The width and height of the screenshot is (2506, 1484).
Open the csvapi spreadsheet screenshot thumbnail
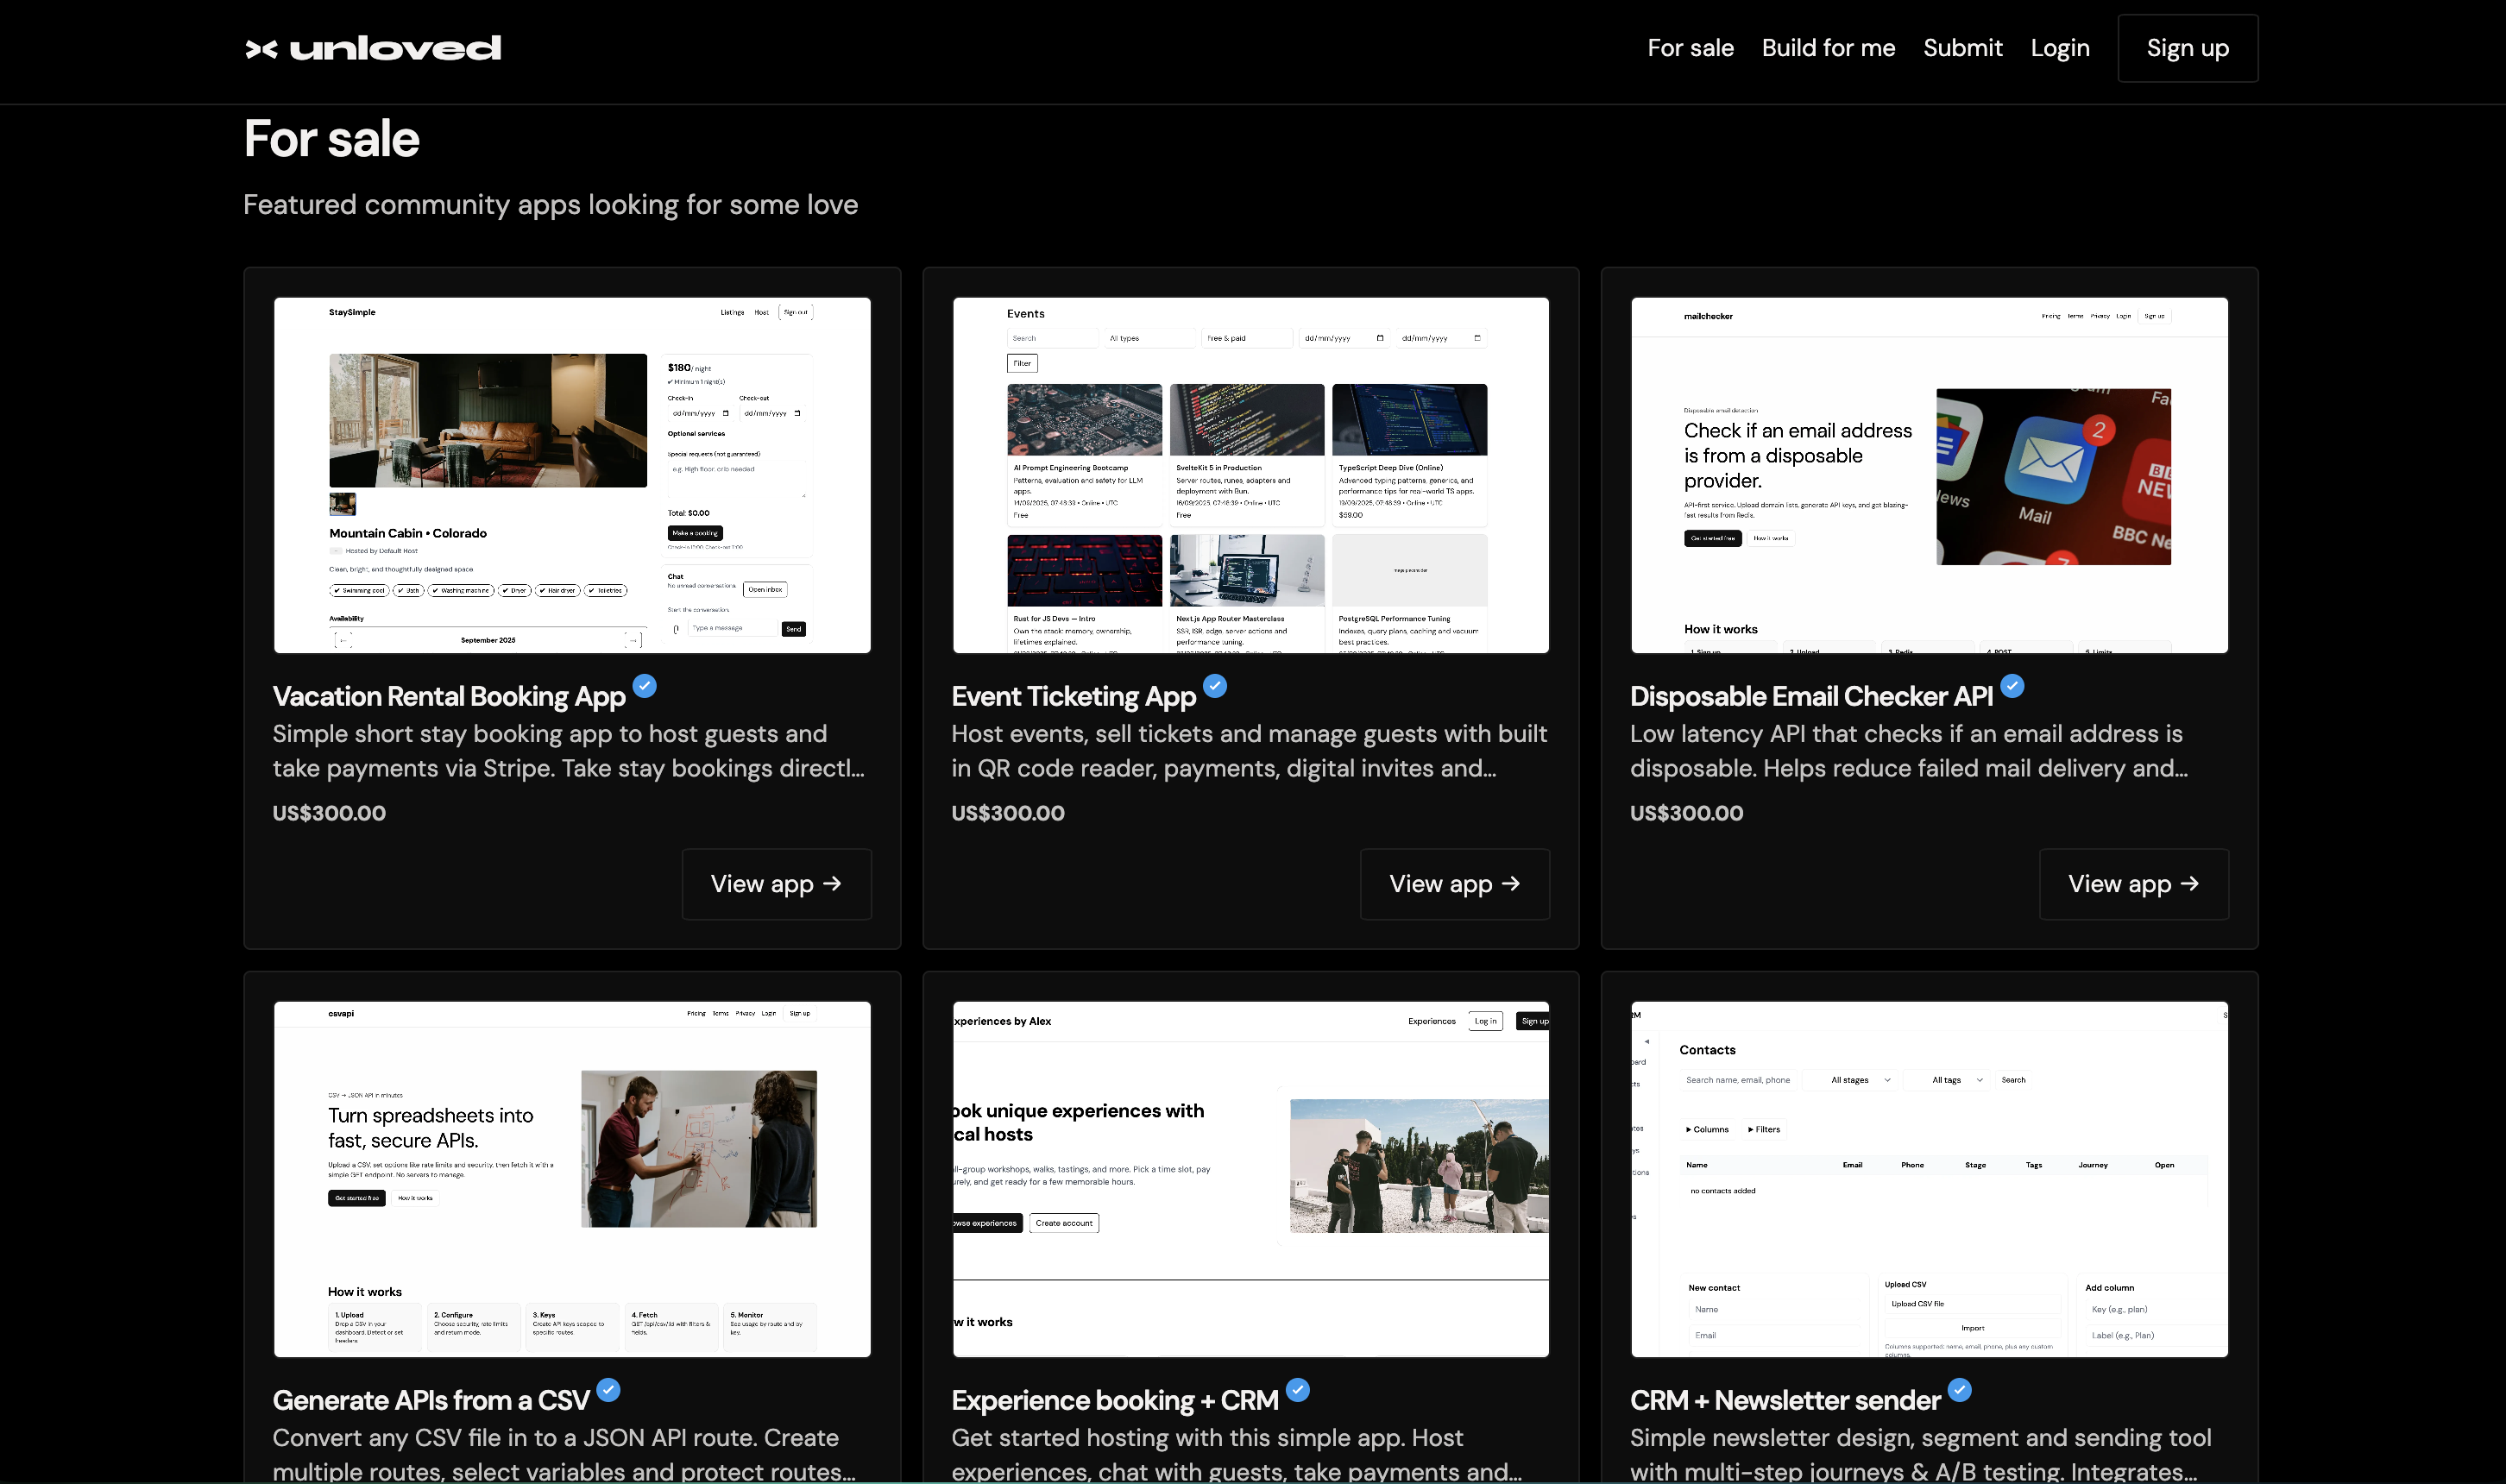click(x=572, y=1179)
